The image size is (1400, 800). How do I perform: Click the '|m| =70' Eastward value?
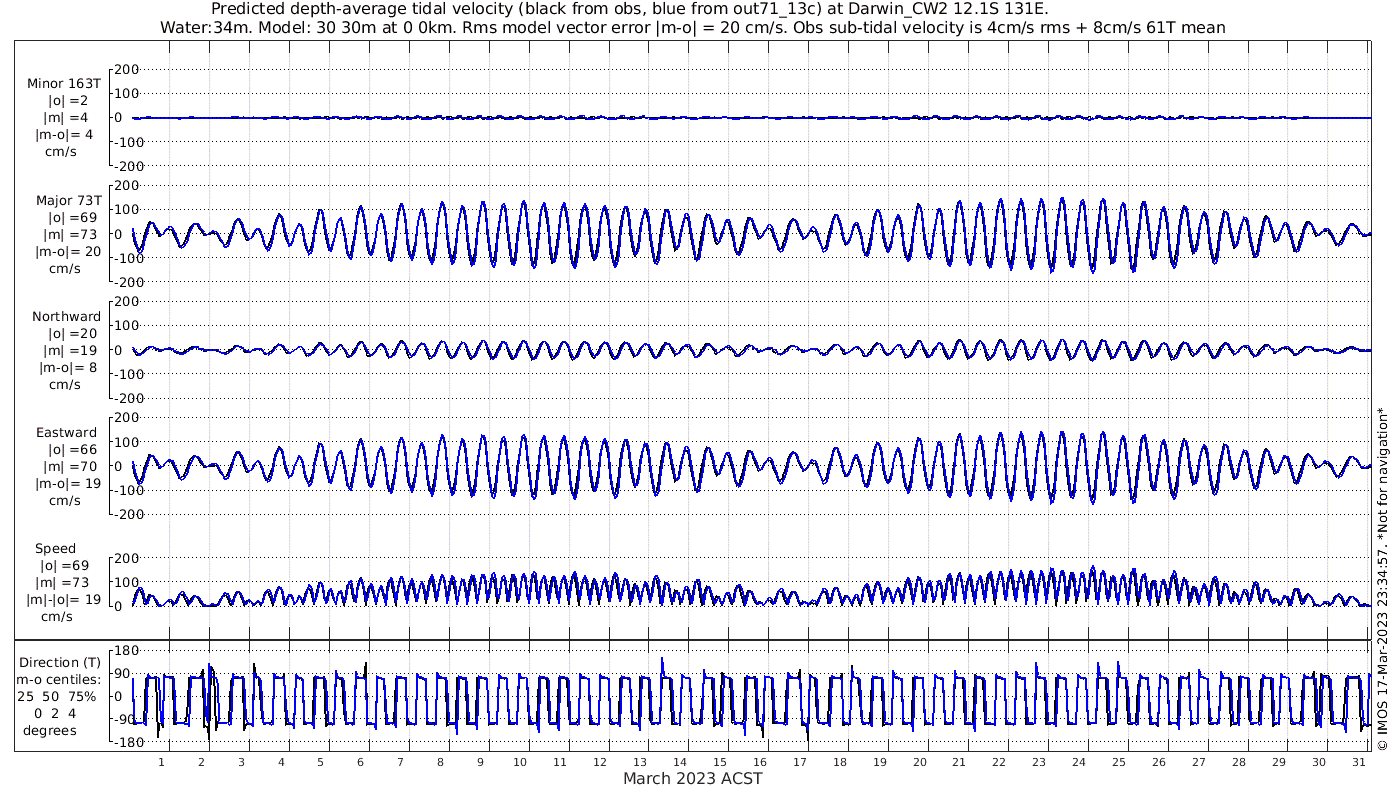pos(68,467)
